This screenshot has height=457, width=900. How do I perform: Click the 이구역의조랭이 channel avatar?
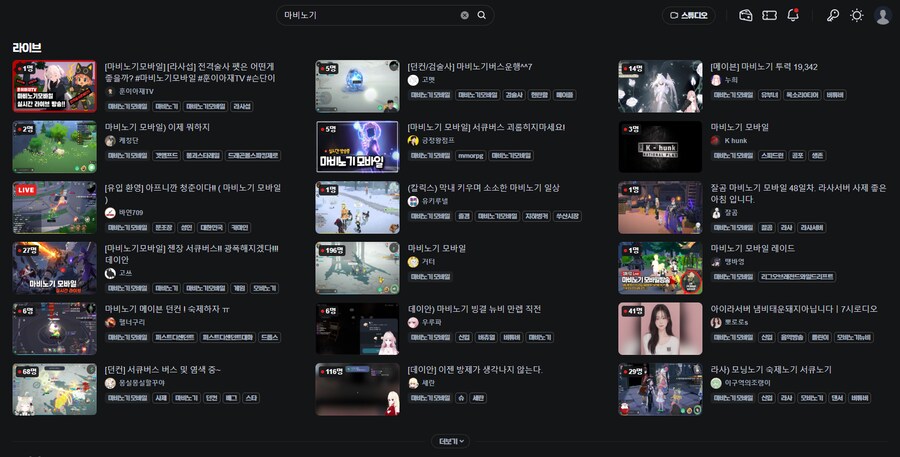pyautogui.click(x=716, y=383)
